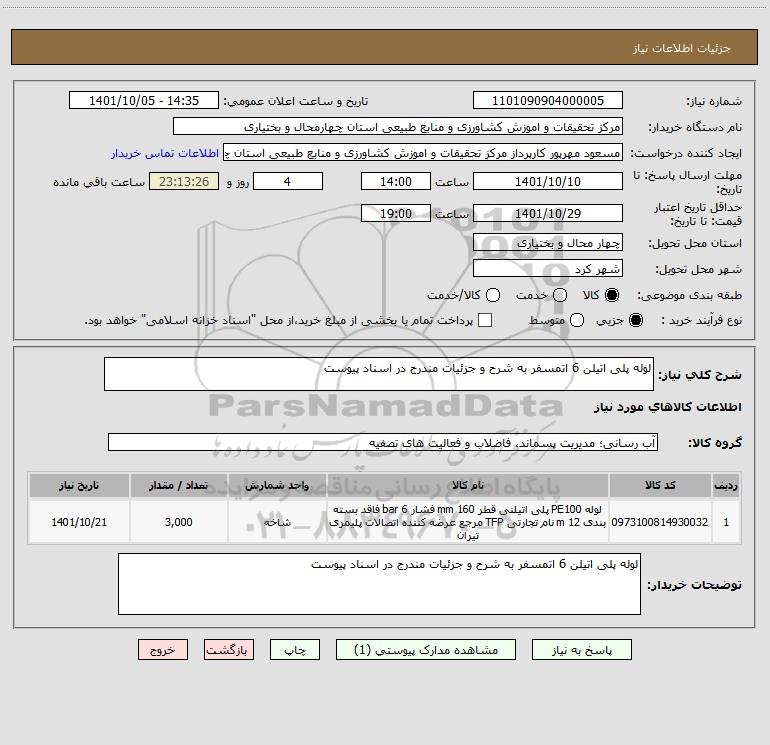Click the پاسخ به نیاز button
The height and width of the screenshot is (745, 770).
pos(581,650)
